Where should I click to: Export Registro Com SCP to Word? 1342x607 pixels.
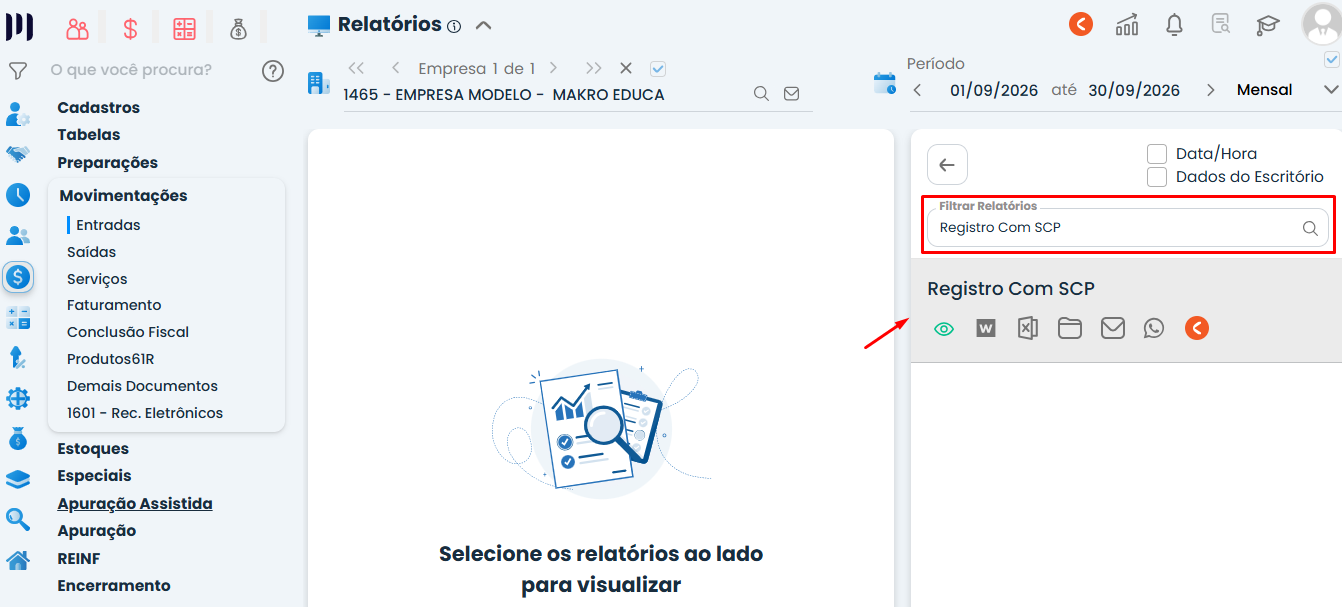[x=986, y=328]
